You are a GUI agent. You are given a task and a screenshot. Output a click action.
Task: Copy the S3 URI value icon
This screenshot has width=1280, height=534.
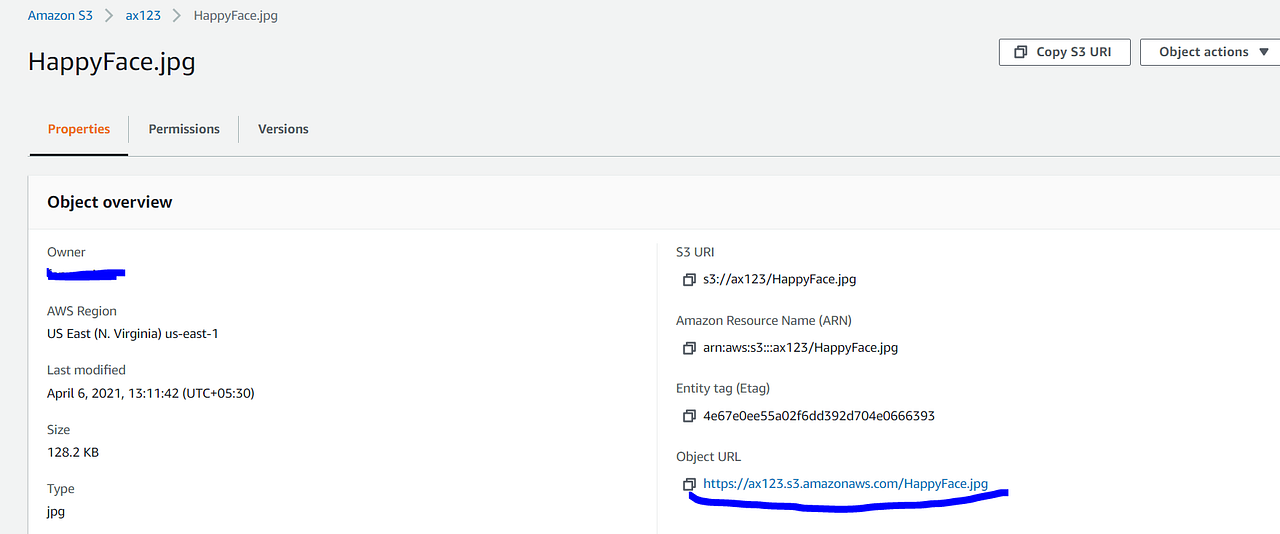point(689,280)
